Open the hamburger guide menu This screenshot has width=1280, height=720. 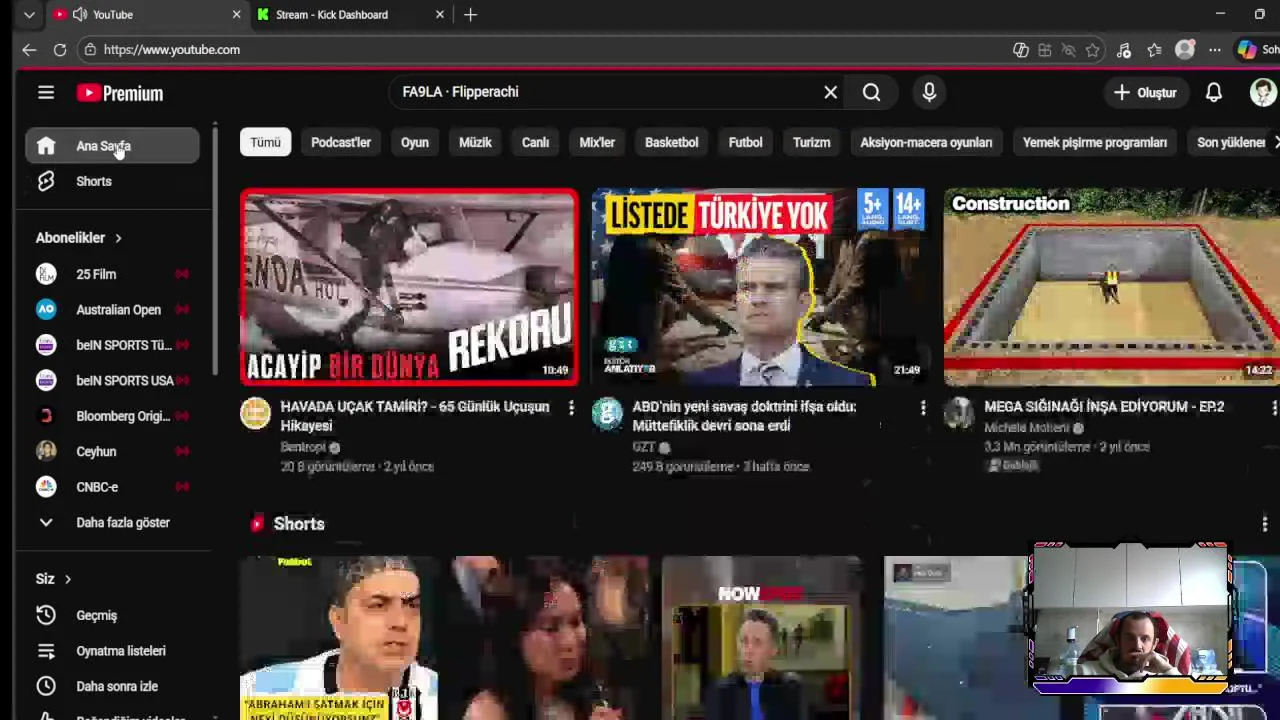pos(46,93)
